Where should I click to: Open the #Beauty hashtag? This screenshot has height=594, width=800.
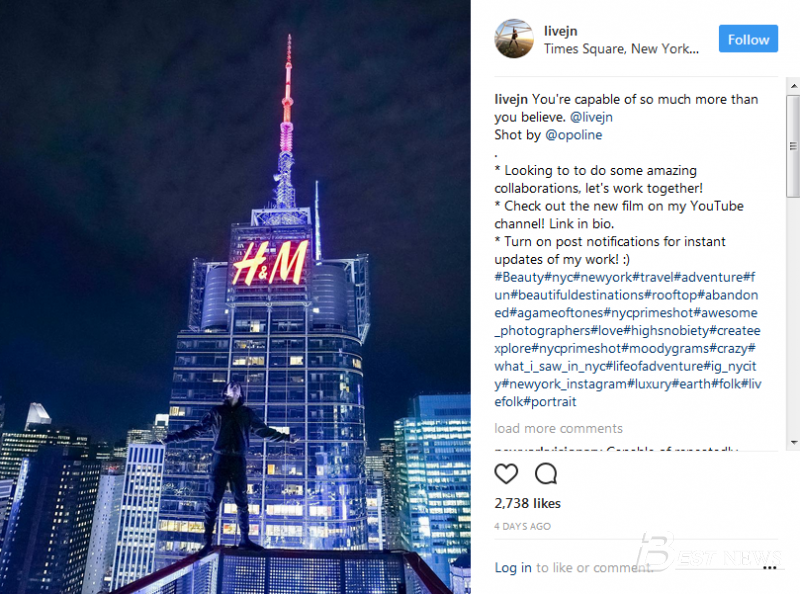(x=519, y=277)
